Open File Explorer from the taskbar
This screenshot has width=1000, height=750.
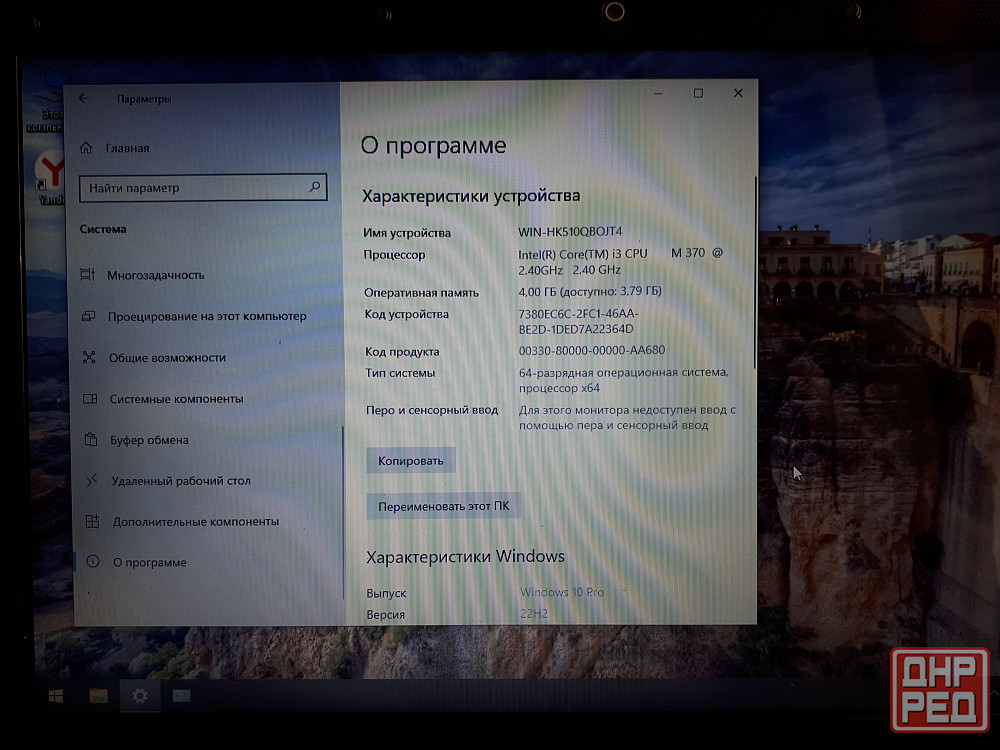(x=98, y=696)
